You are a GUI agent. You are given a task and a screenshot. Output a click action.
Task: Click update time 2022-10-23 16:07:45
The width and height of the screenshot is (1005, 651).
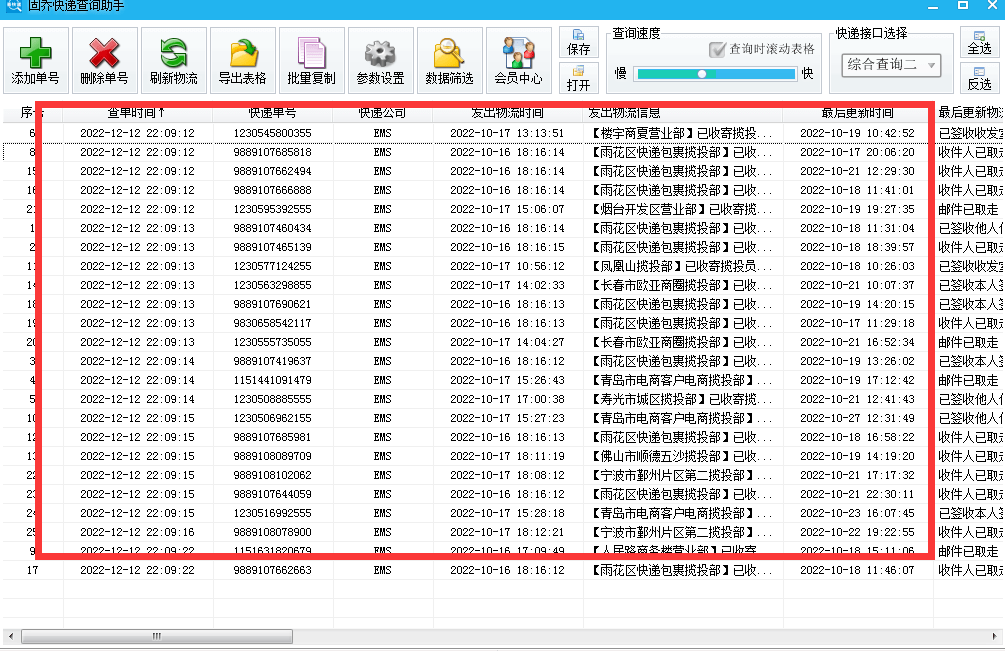point(858,513)
